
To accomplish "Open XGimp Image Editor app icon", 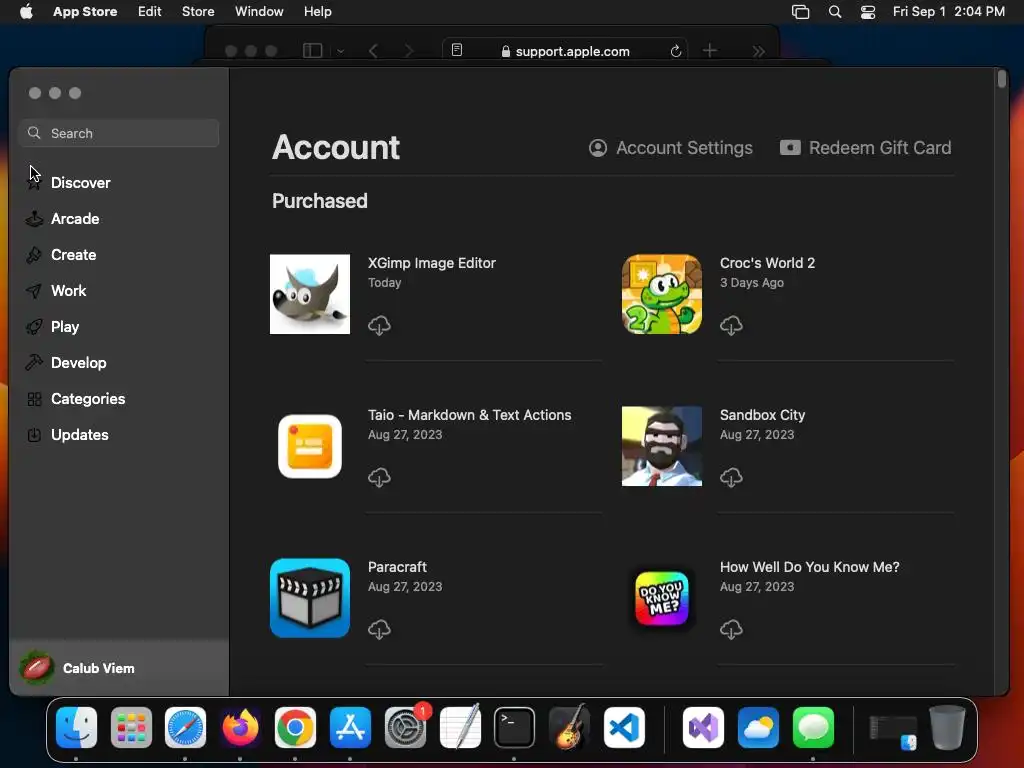I will pos(310,294).
